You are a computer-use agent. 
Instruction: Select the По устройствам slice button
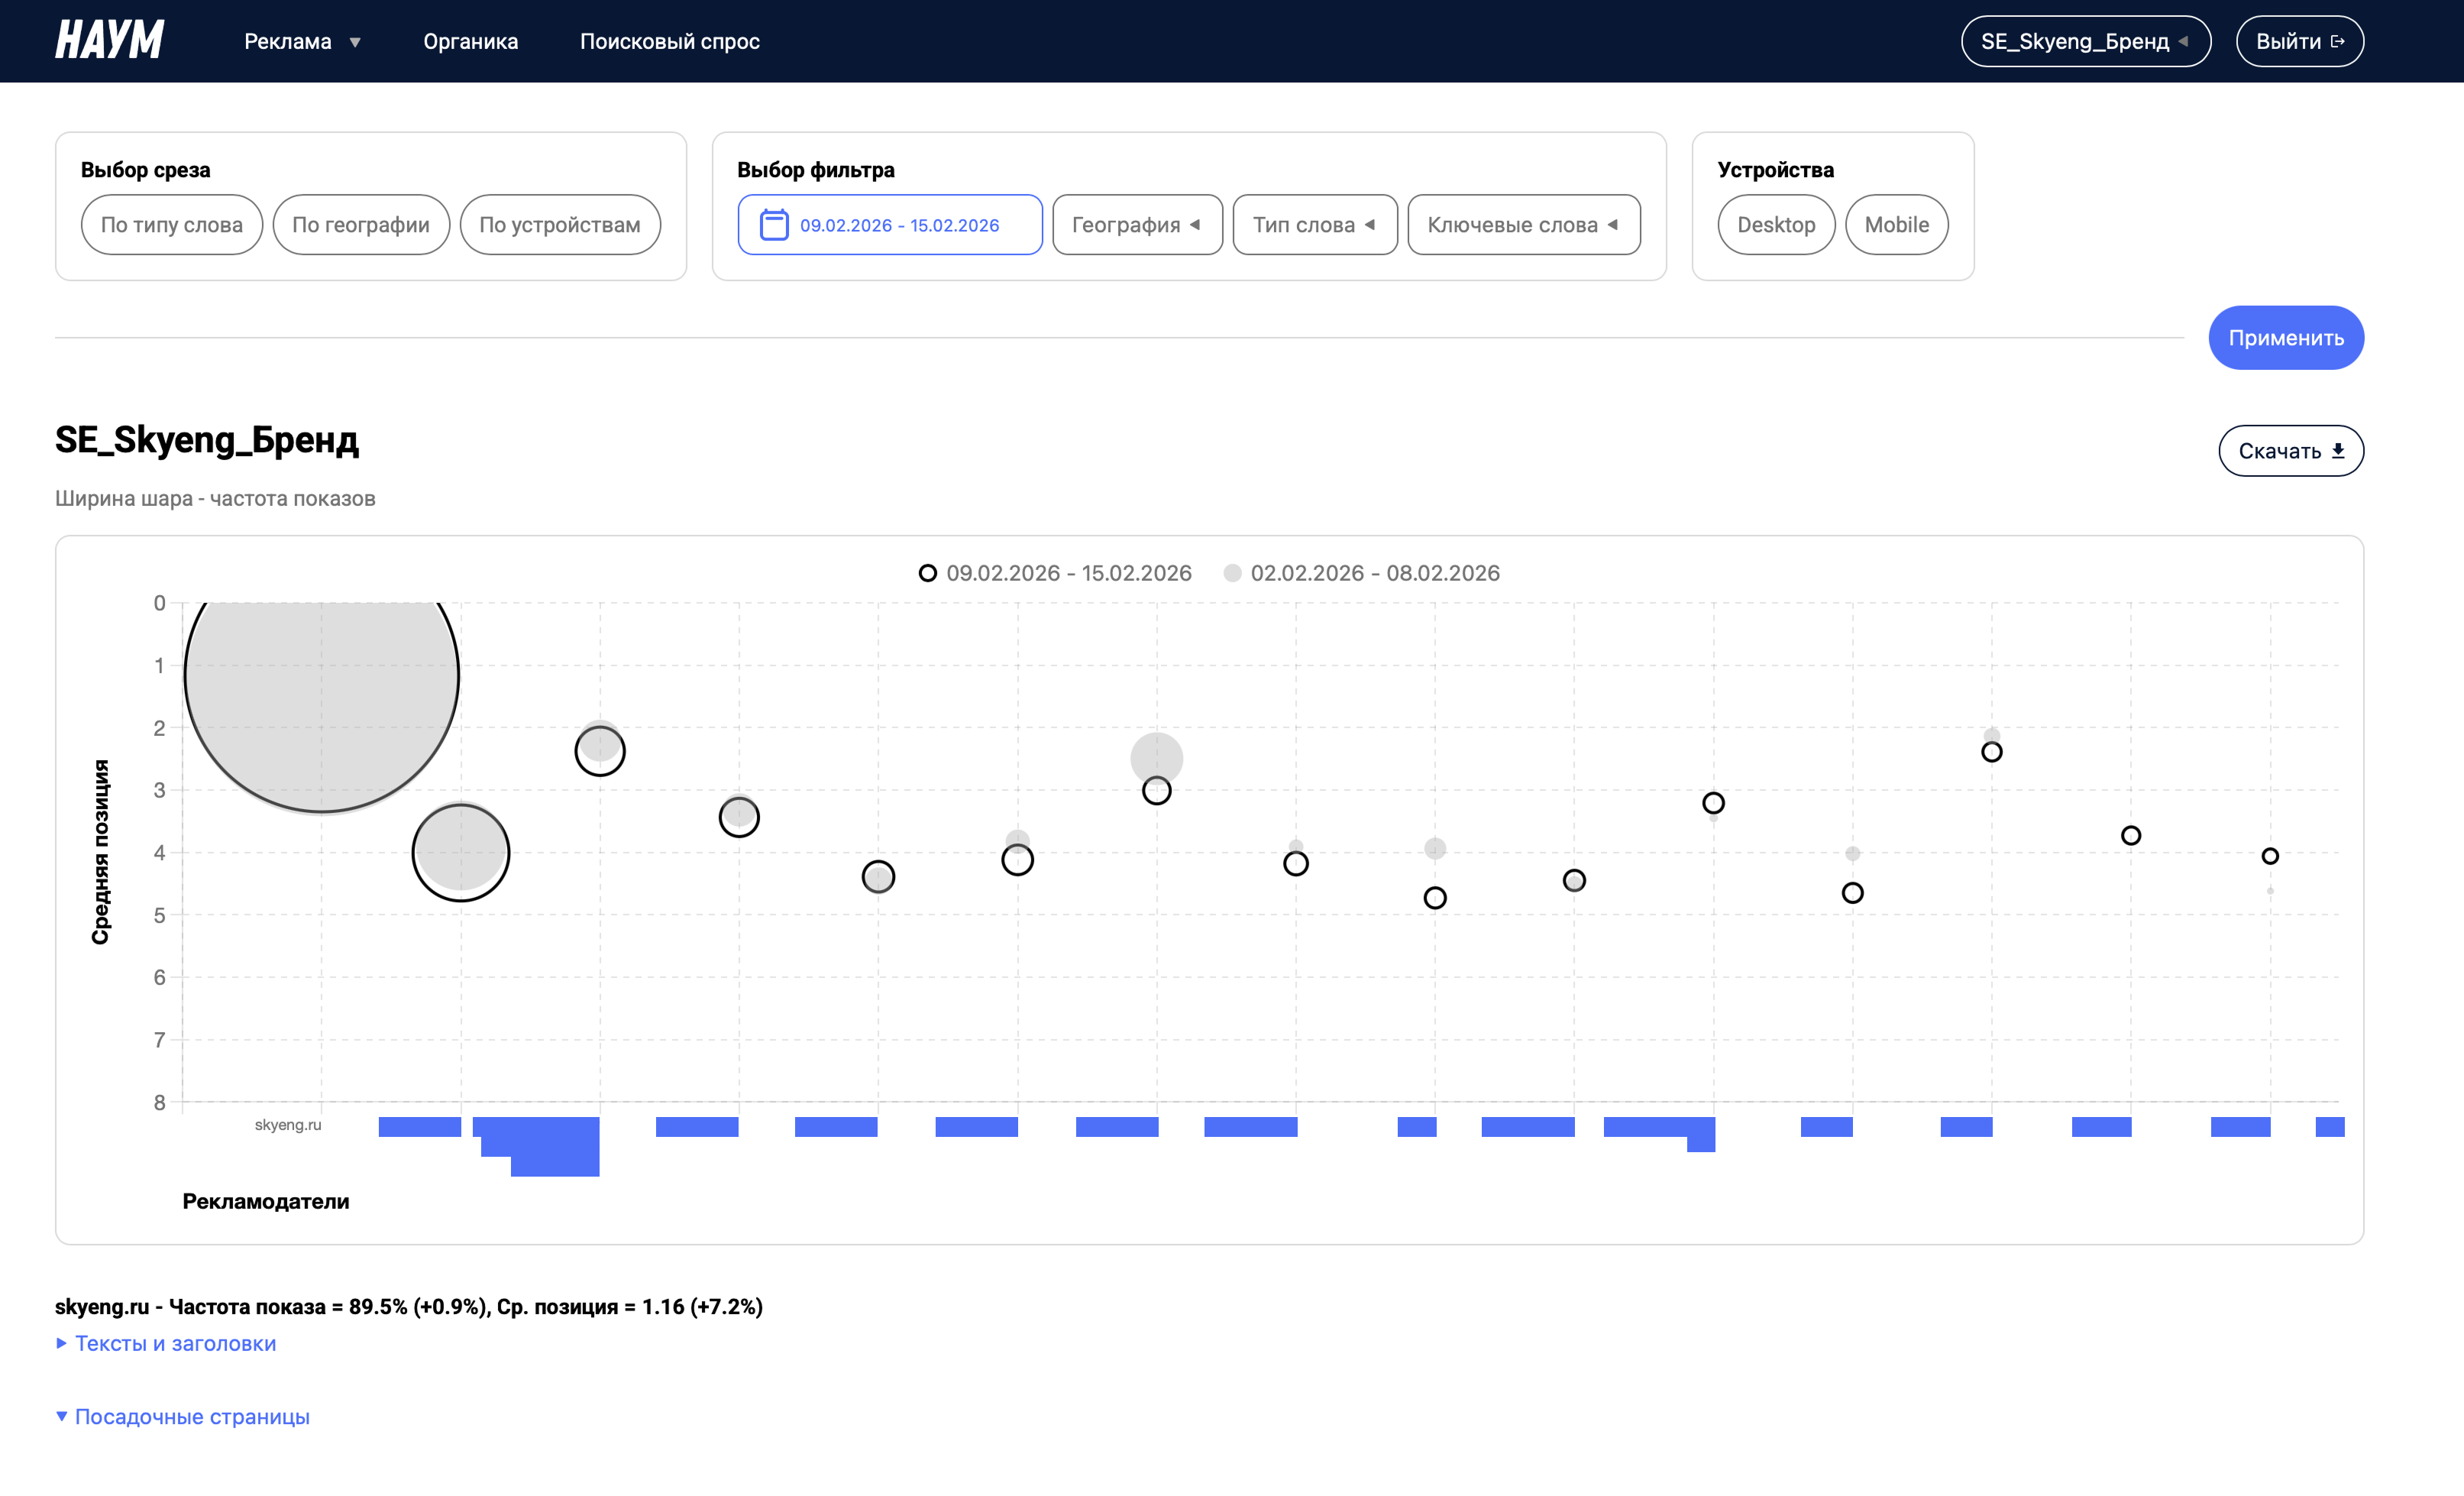pos(559,225)
